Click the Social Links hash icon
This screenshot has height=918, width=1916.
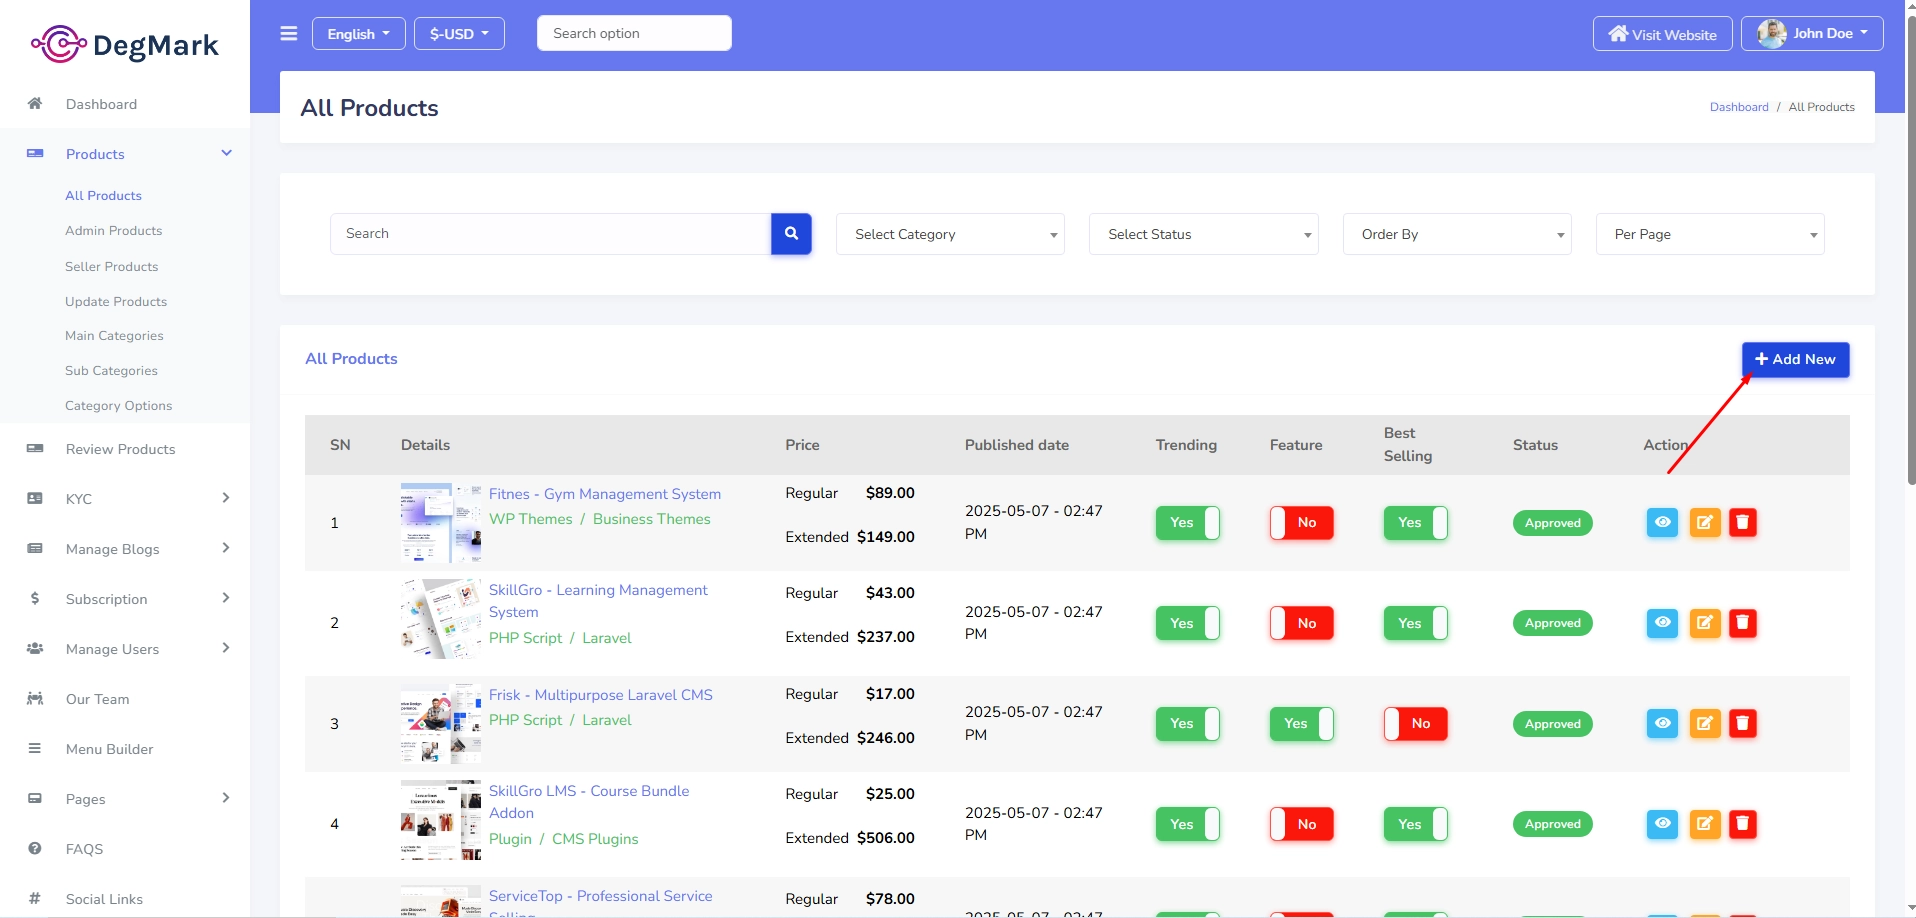(x=35, y=898)
